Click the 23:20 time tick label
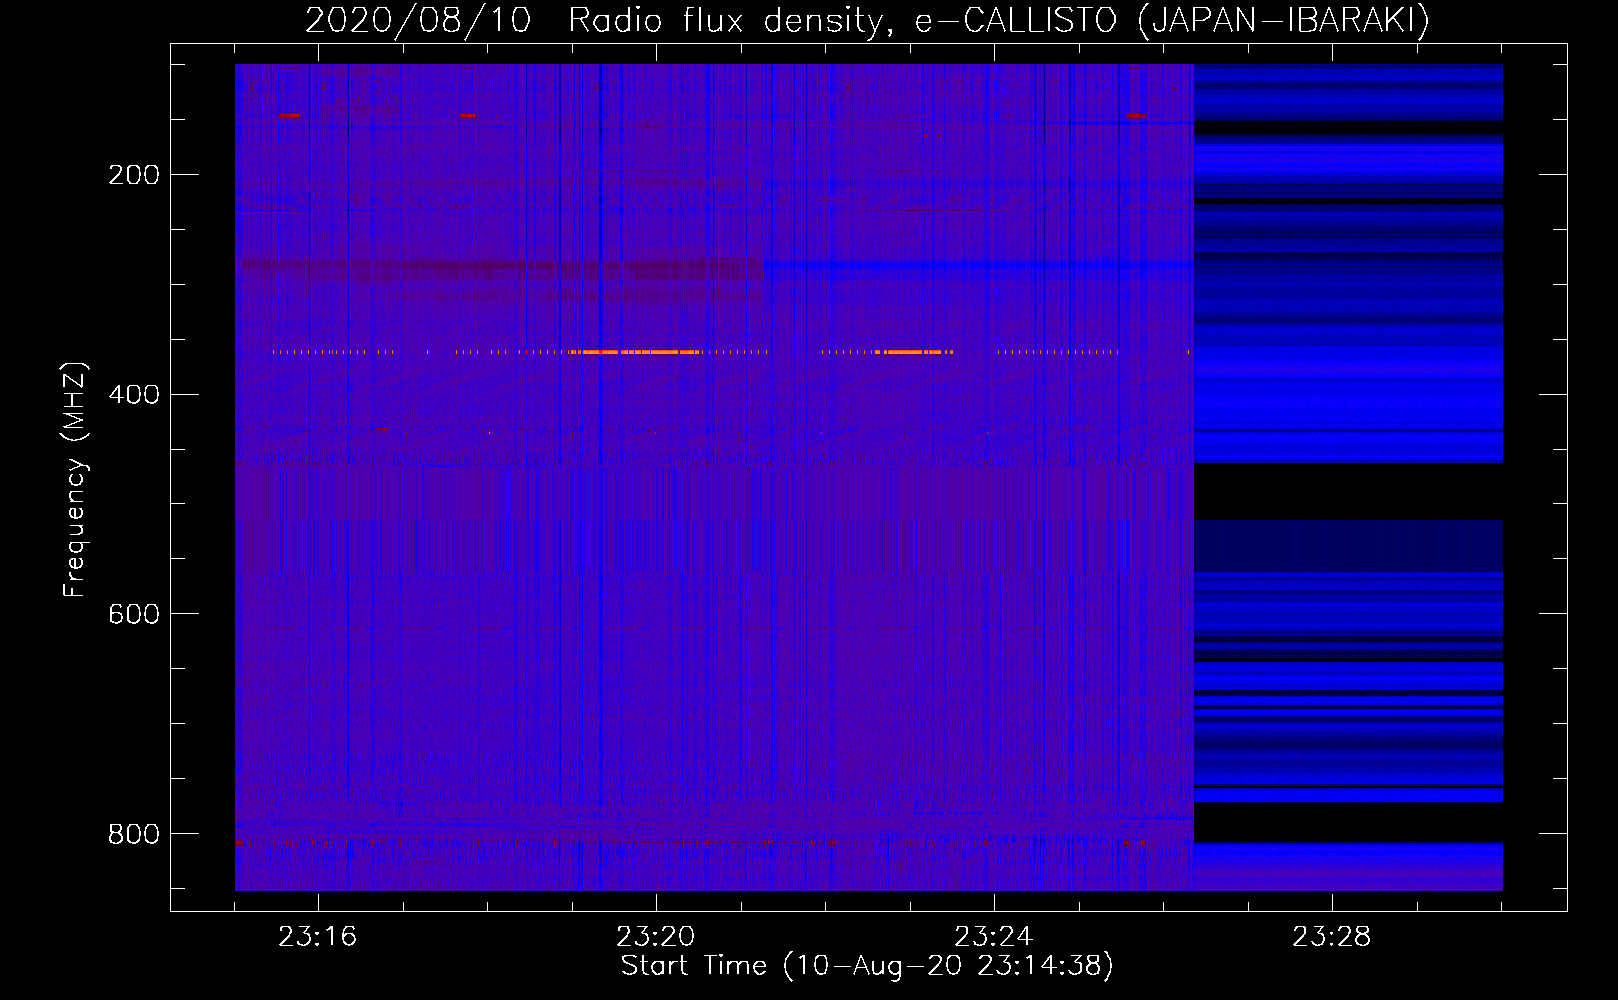1618x1000 pixels. 656,937
